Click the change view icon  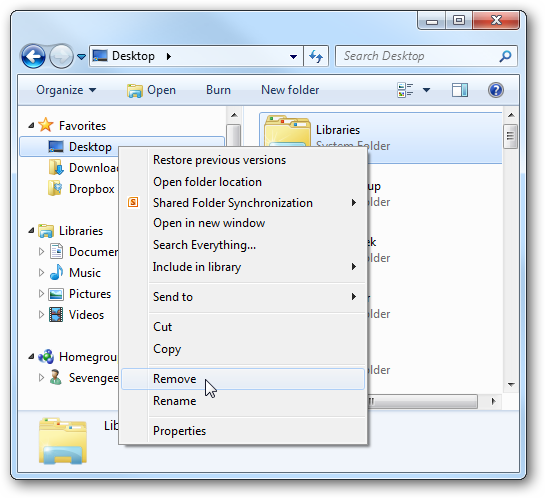click(x=405, y=90)
